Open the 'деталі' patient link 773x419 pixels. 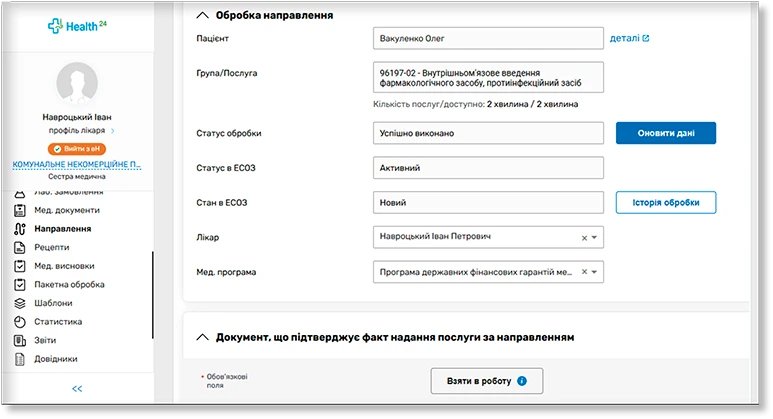click(625, 38)
